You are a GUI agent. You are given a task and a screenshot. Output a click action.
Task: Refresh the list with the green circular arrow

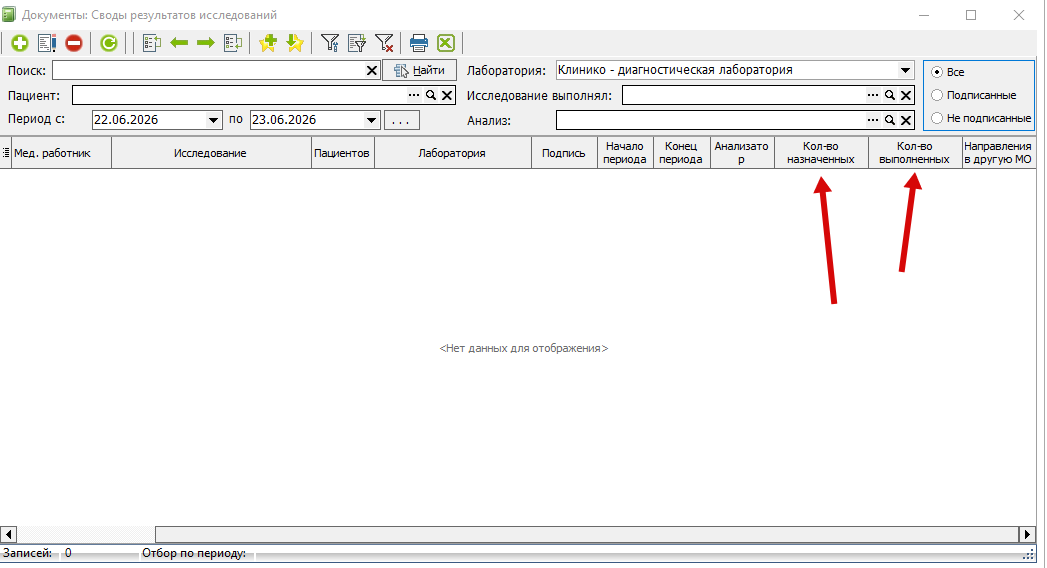[x=109, y=43]
